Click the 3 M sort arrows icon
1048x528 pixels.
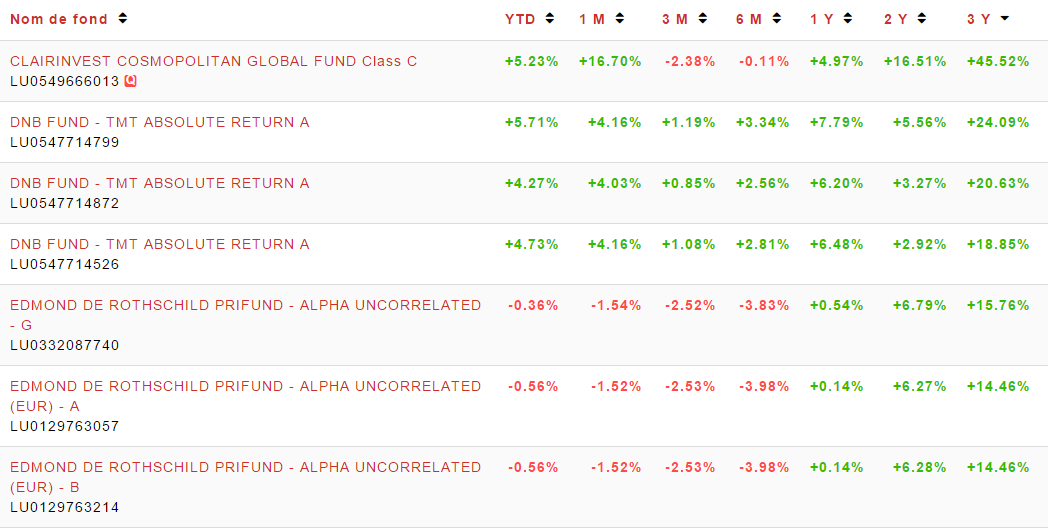pos(702,19)
